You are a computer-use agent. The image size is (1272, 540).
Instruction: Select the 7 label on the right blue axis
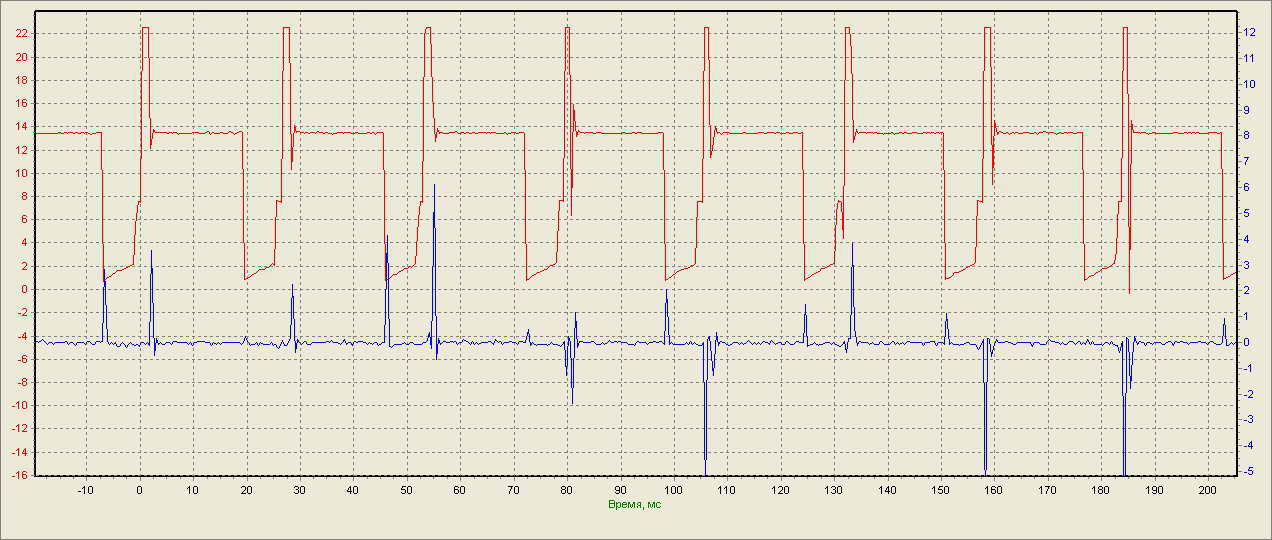pyautogui.click(x=1246, y=162)
